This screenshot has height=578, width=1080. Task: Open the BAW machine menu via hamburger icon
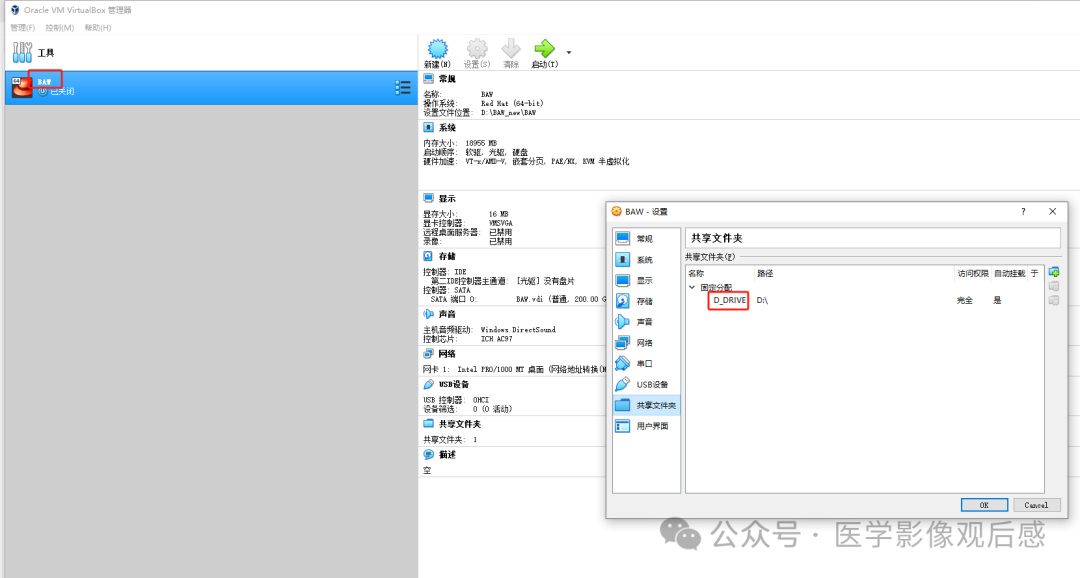[x=403, y=87]
